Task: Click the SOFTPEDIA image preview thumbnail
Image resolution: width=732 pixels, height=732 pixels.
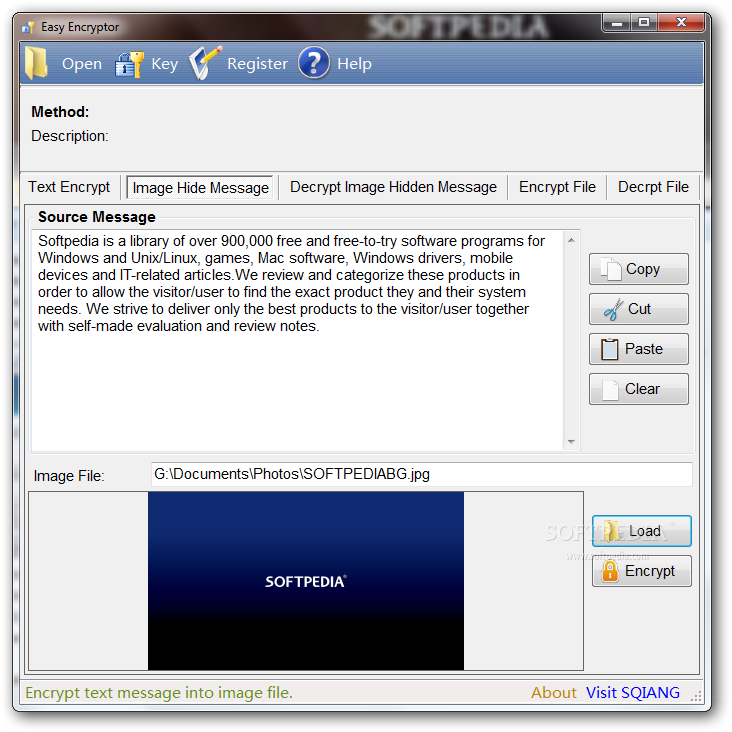Action: click(x=306, y=581)
